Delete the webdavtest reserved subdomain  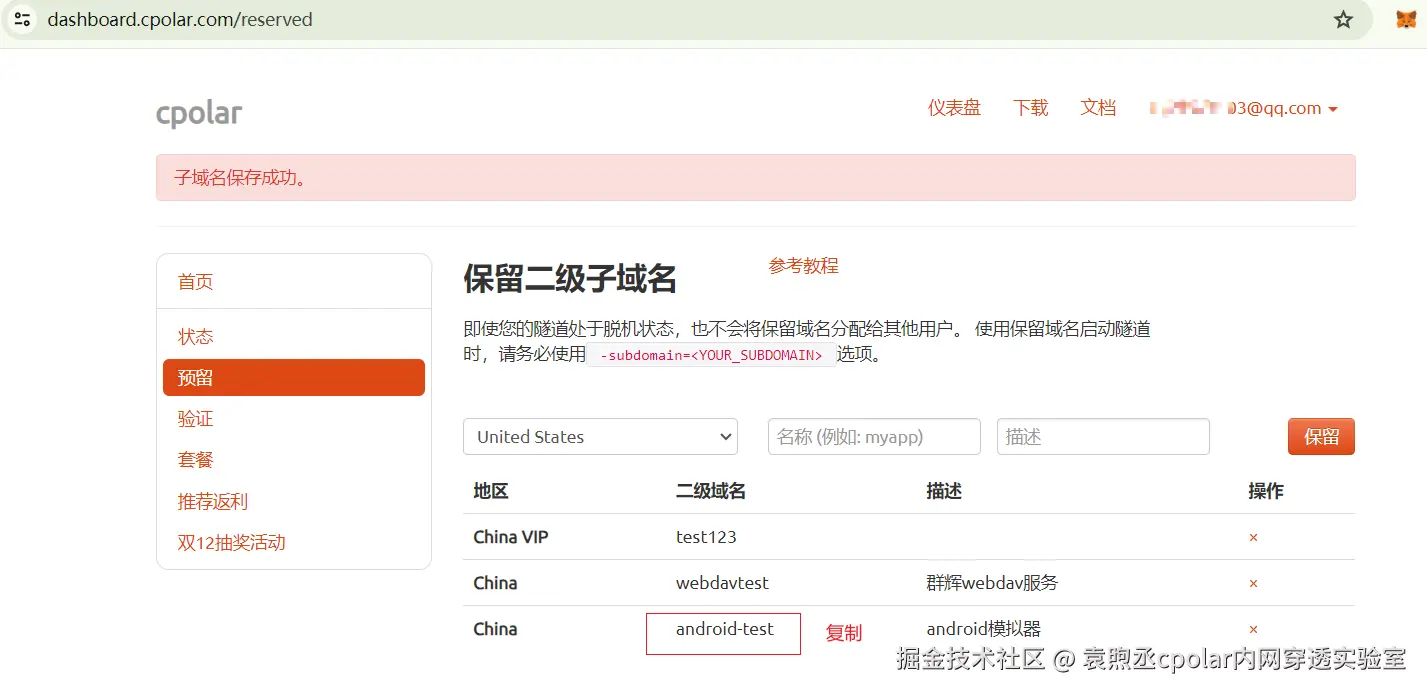click(x=1253, y=584)
